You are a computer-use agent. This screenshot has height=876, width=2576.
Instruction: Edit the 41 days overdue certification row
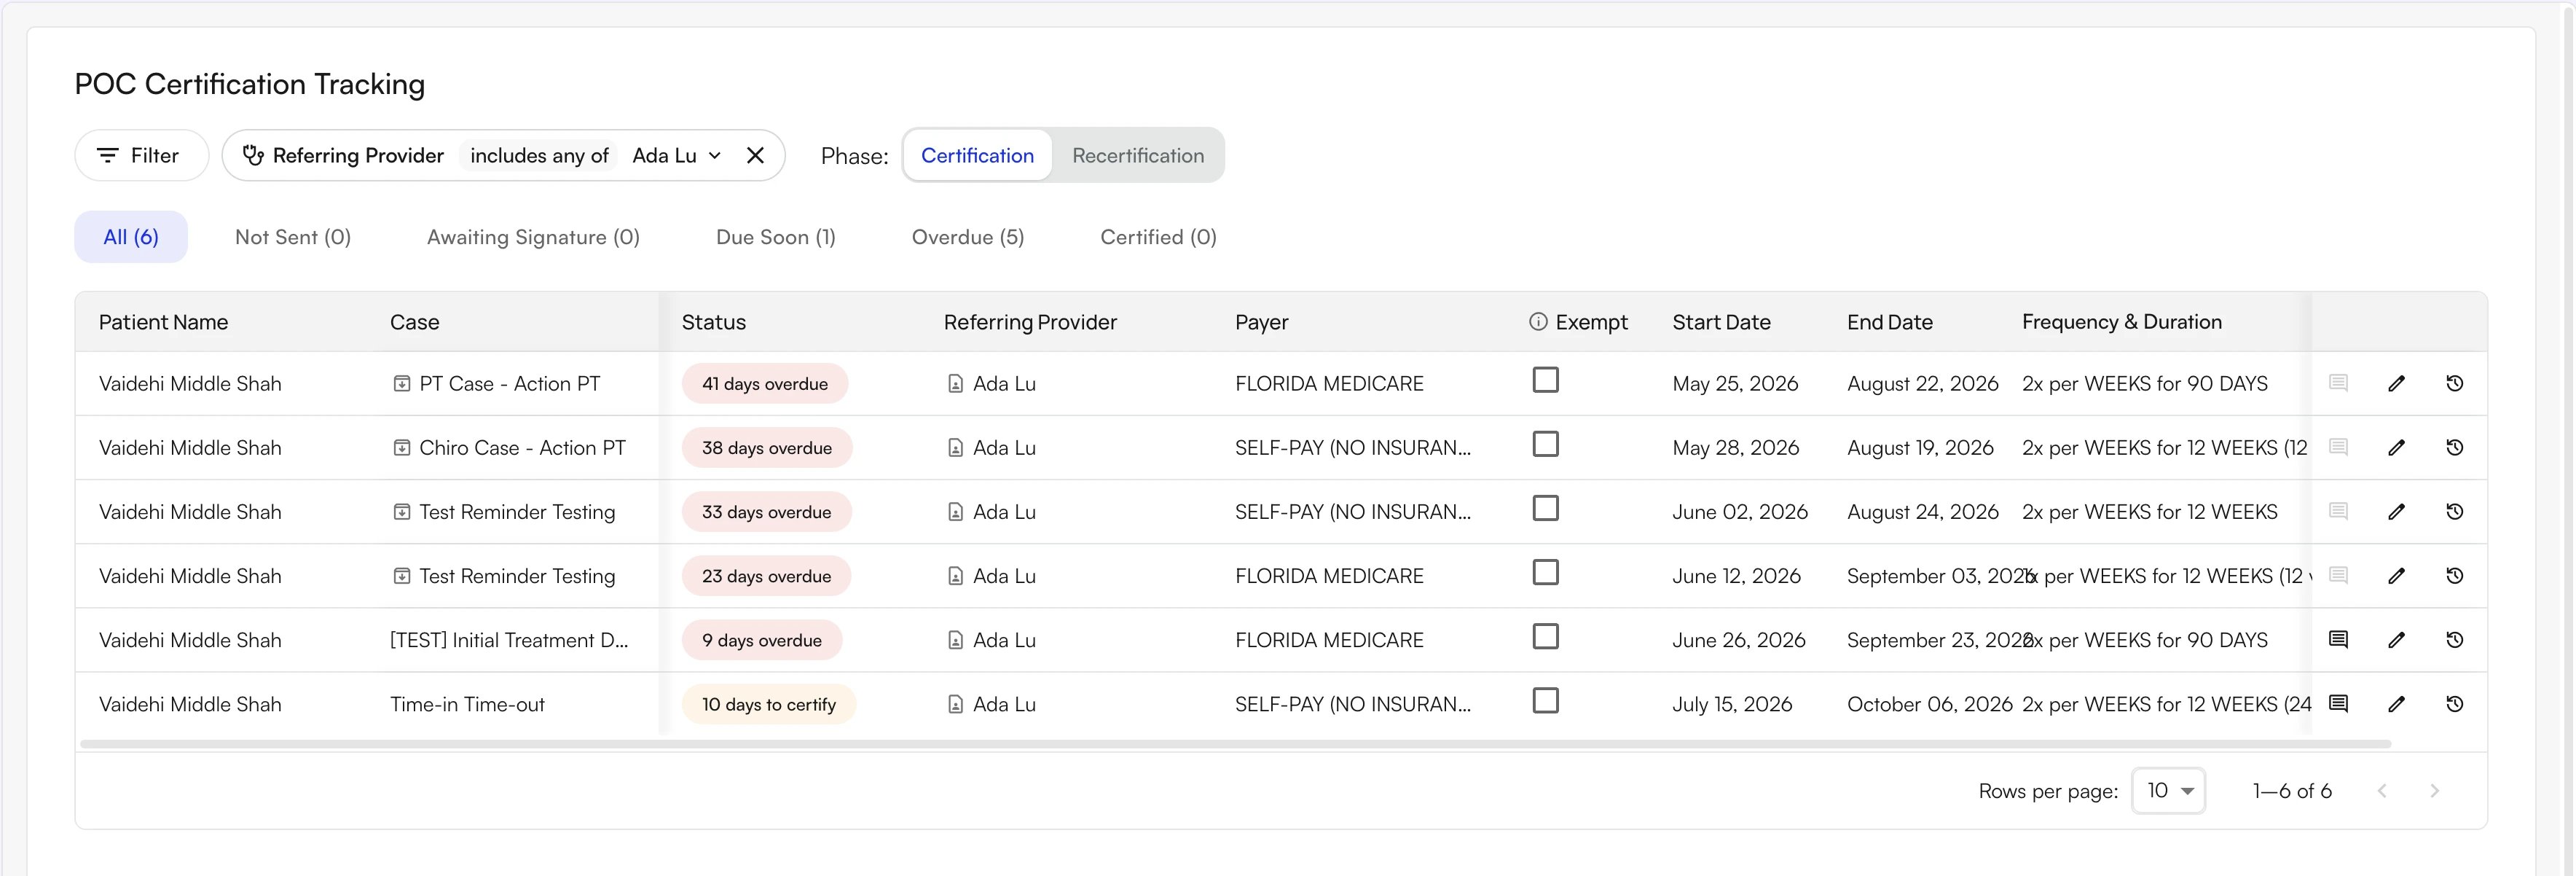(x=2396, y=383)
